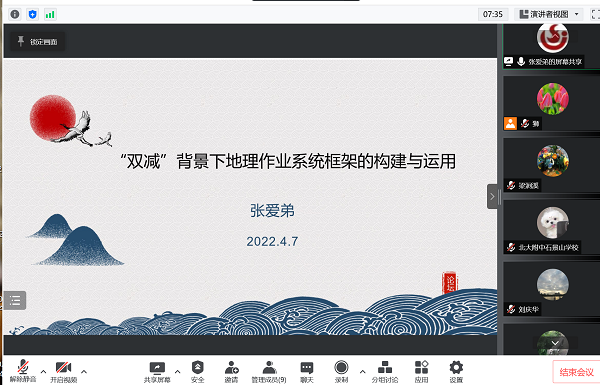Click the fullscreen icon at top right

(595, 14)
